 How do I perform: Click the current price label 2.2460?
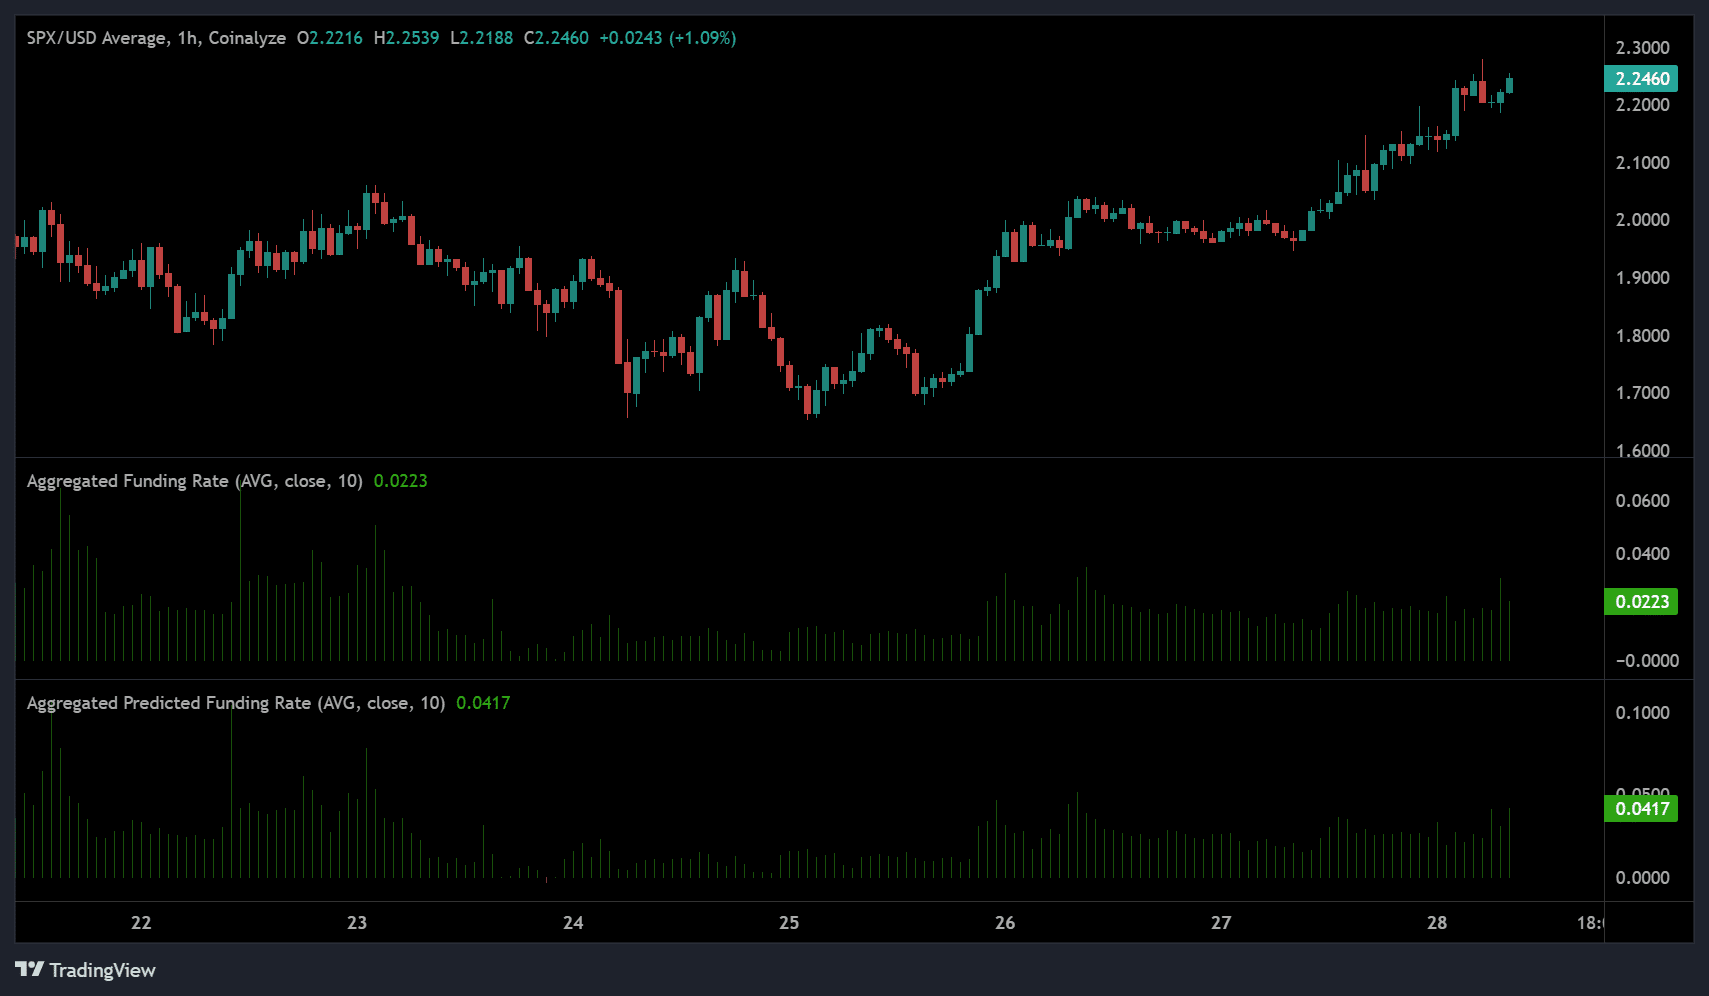click(x=1641, y=79)
